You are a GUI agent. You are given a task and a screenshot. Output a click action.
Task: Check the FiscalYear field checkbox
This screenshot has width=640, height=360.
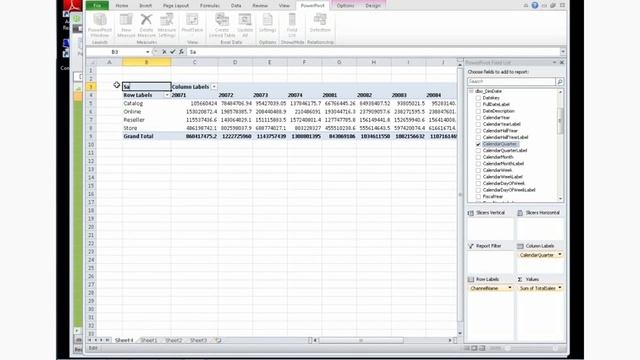[478, 197]
